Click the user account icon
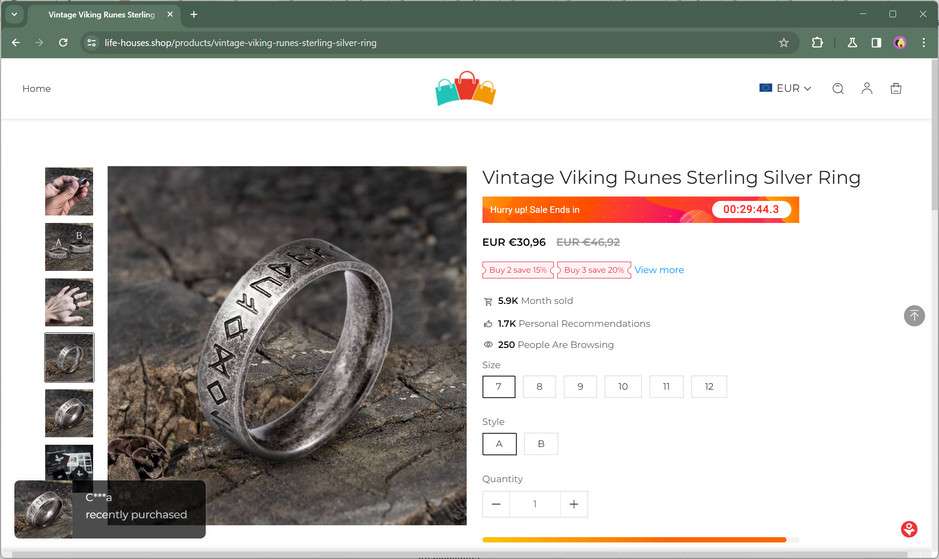Screen dimensions: 939x559 pos(867,88)
